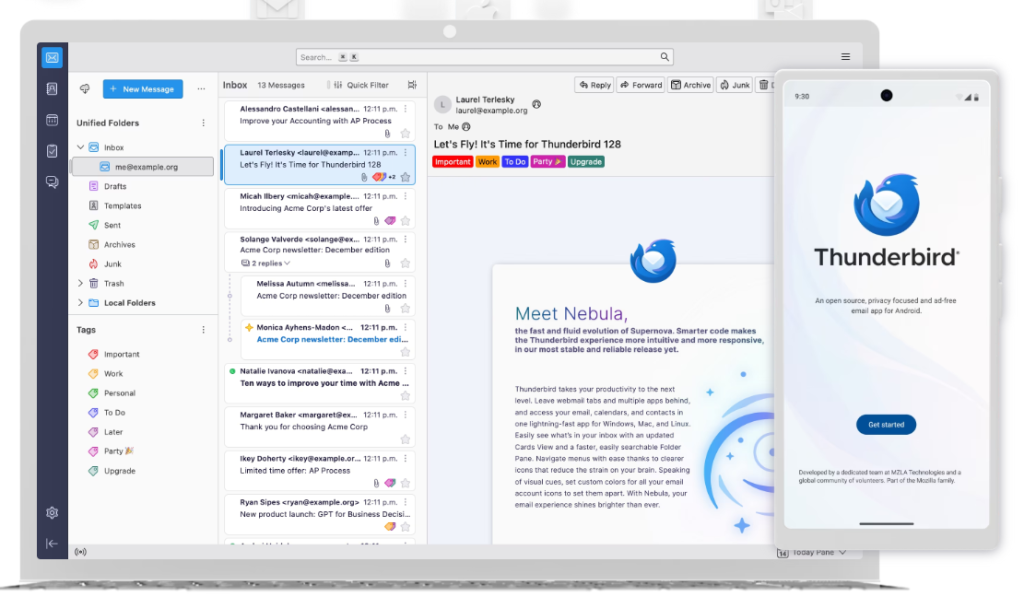Open Tags section options menu
The image size is (1024, 597).
204,330
